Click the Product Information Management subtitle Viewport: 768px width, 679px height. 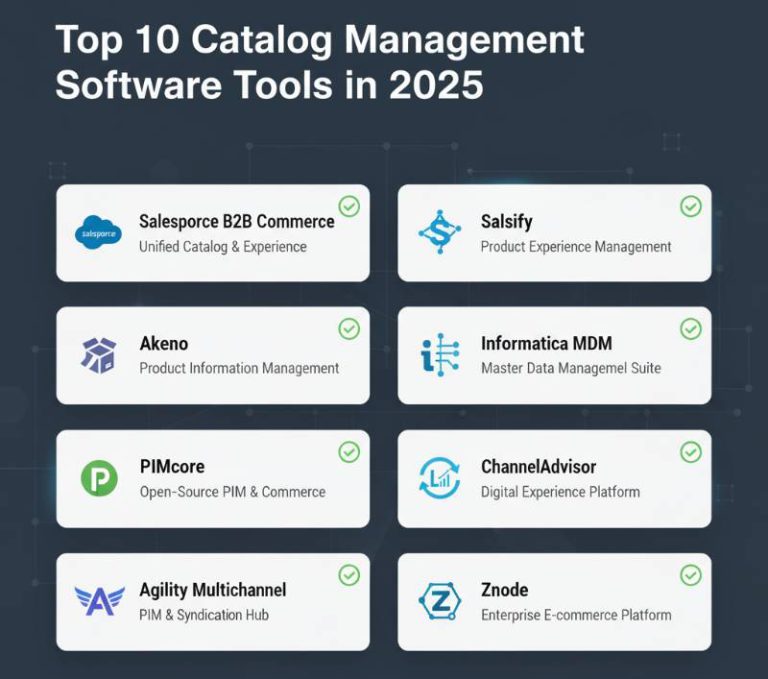click(x=239, y=368)
